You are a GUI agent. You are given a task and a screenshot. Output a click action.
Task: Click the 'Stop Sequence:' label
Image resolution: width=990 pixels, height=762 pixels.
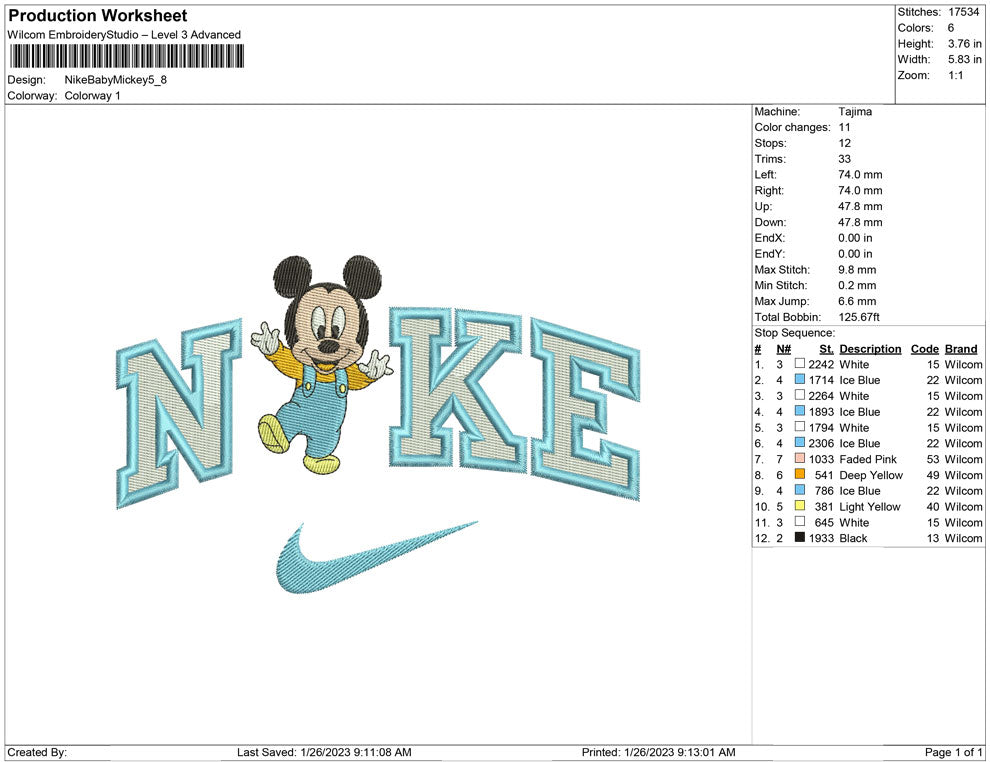click(794, 333)
